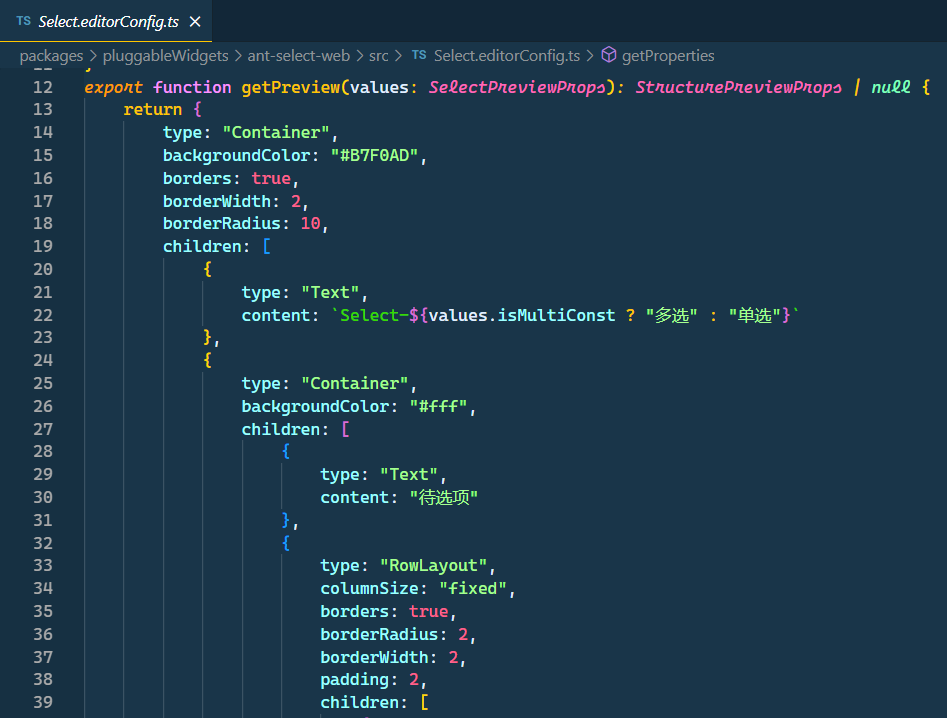This screenshot has width=947, height=718.
Task: Close the Select.editorConfig.ts tab
Action: [195, 21]
